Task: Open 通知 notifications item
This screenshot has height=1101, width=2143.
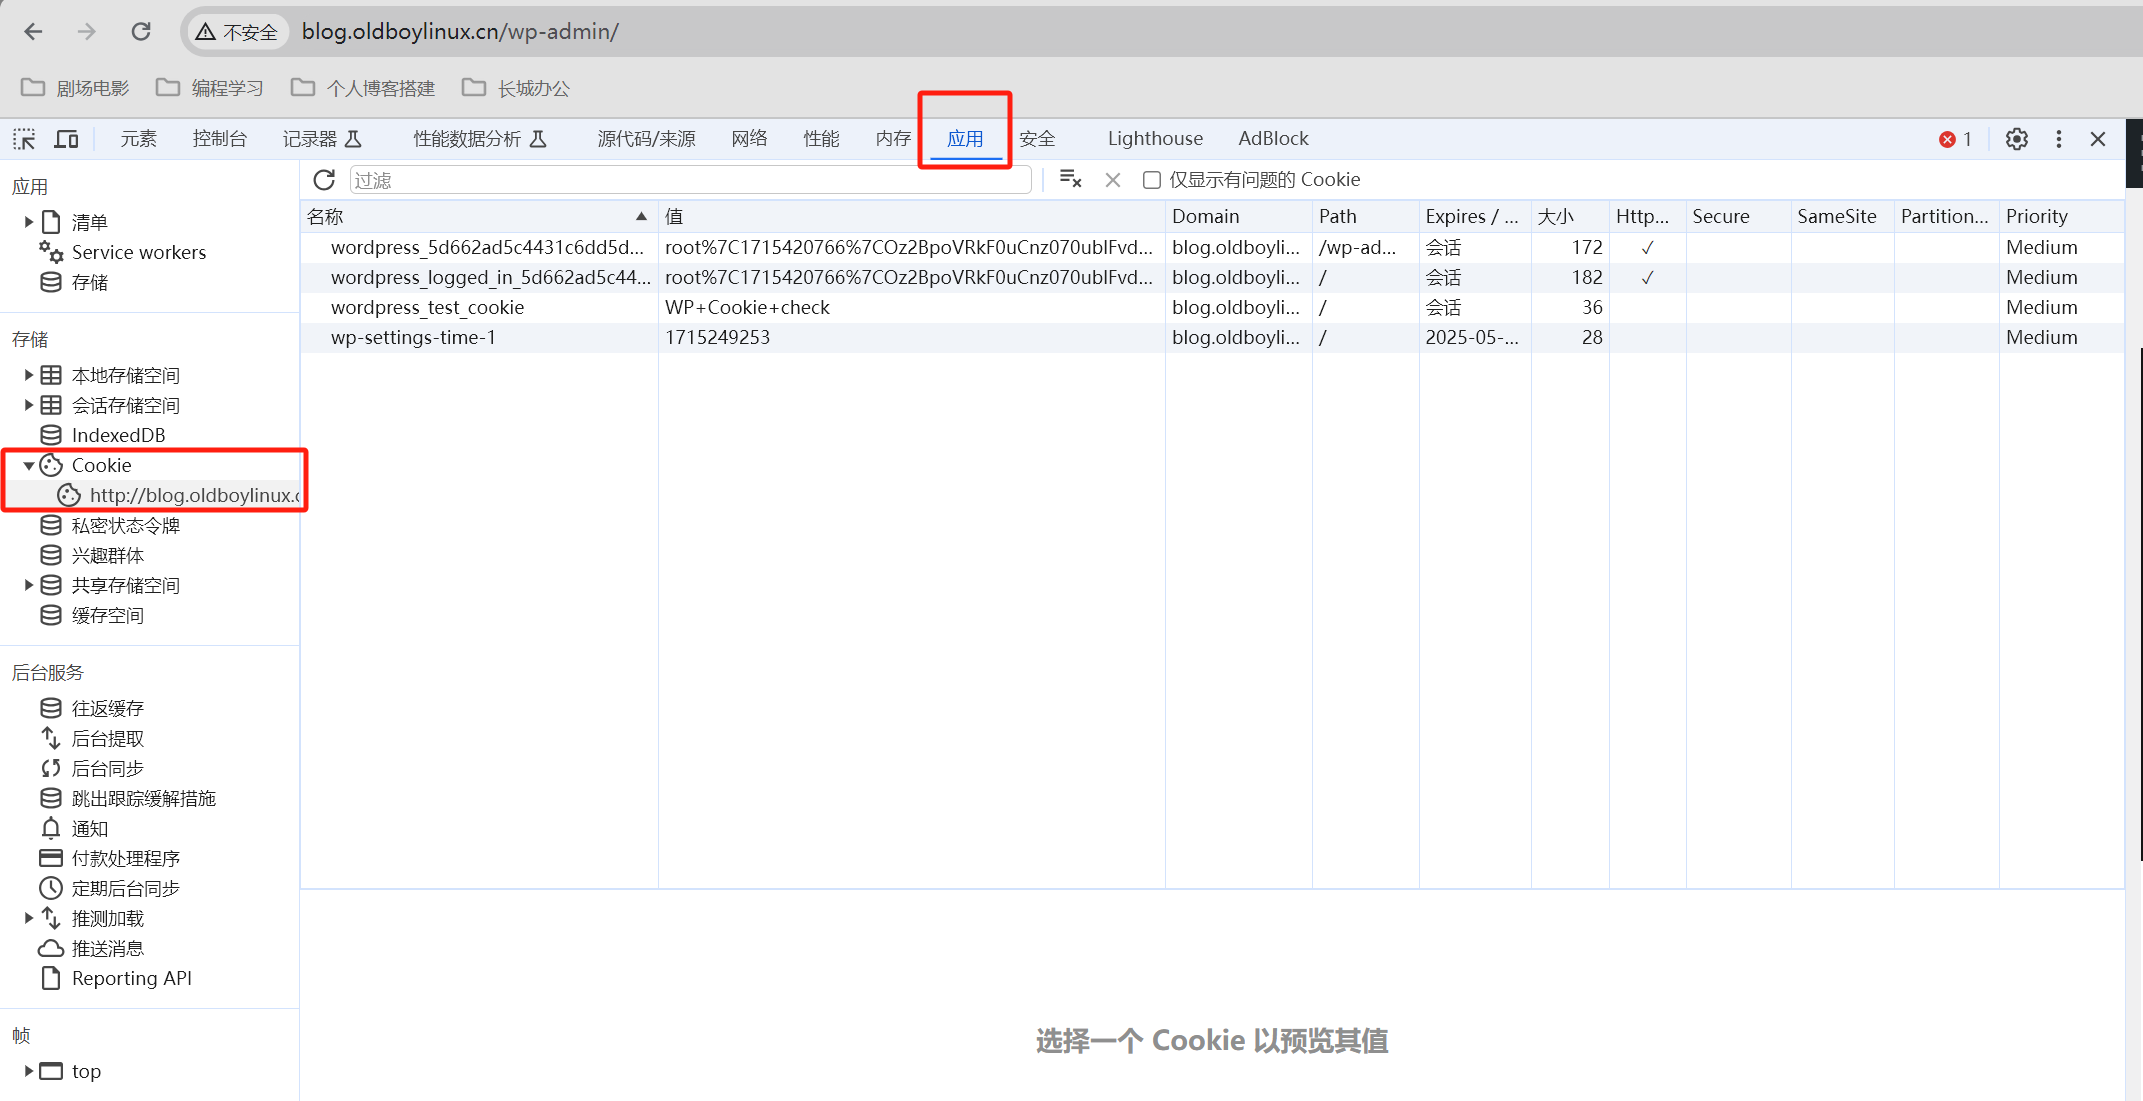Action: [x=89, y=828]
